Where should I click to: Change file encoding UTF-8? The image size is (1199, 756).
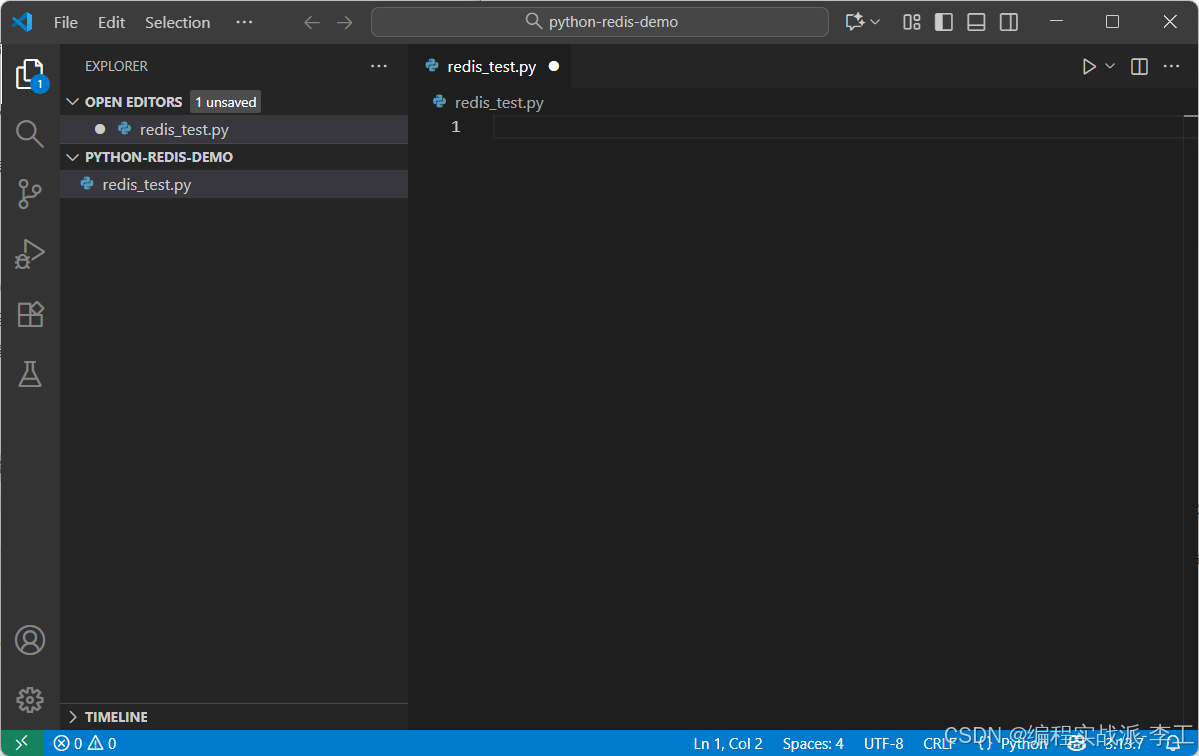[883, 743]
